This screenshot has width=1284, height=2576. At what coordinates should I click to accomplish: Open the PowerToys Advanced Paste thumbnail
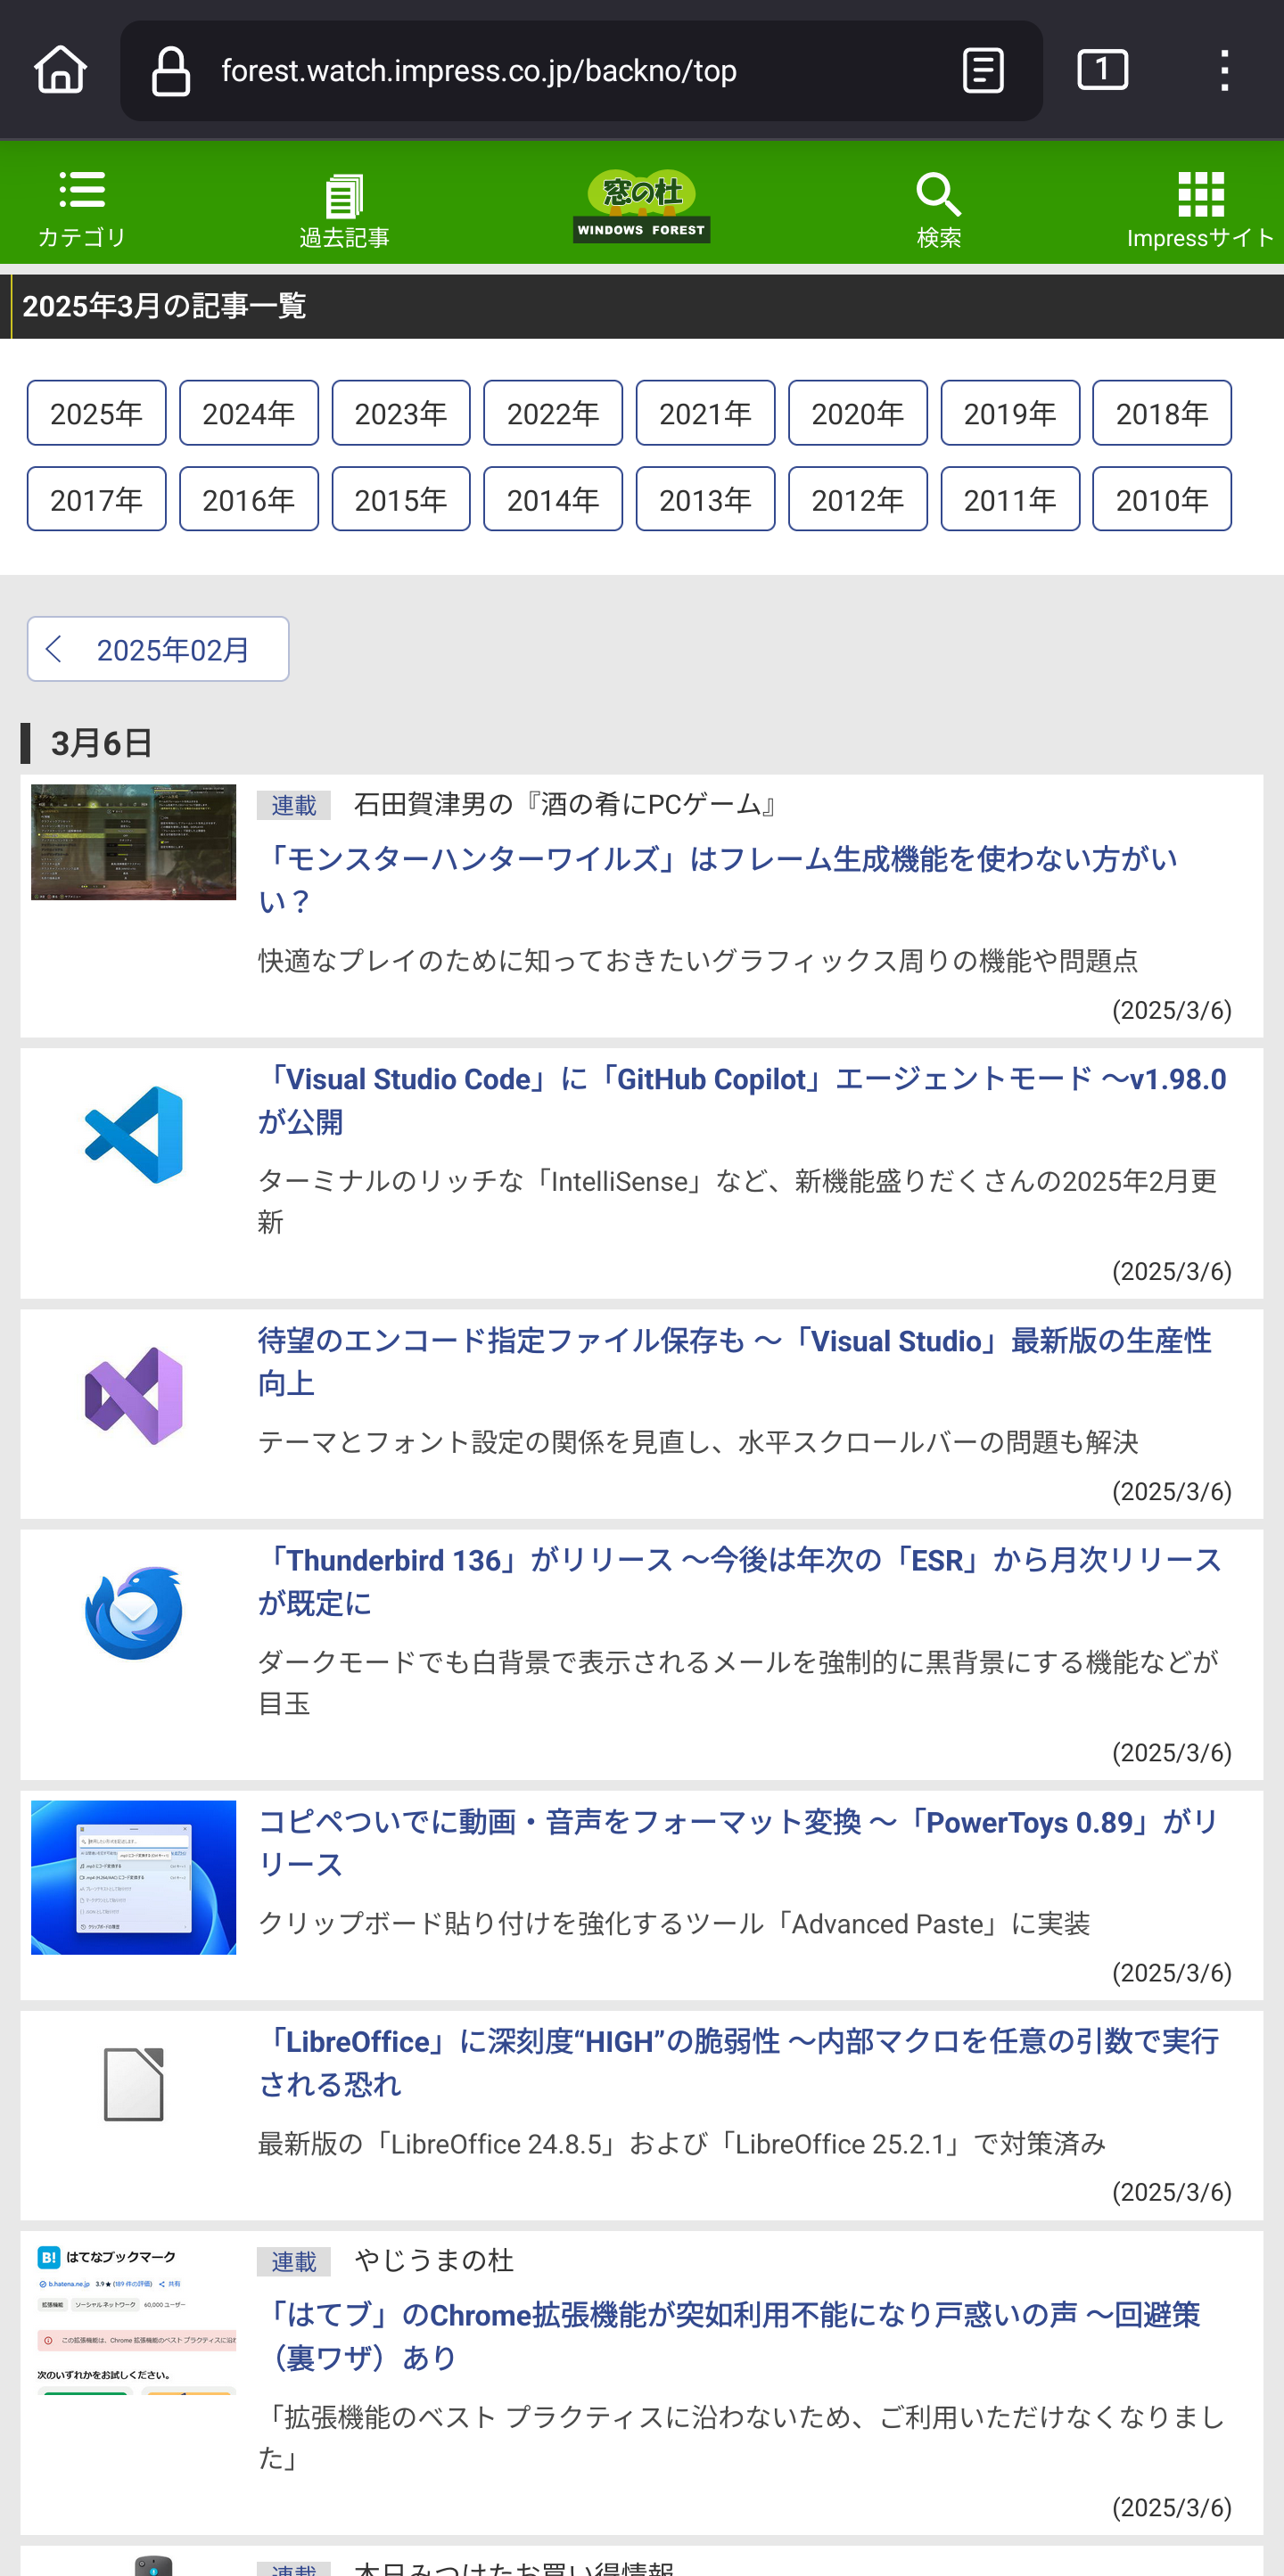click(x=133, y=1877)
